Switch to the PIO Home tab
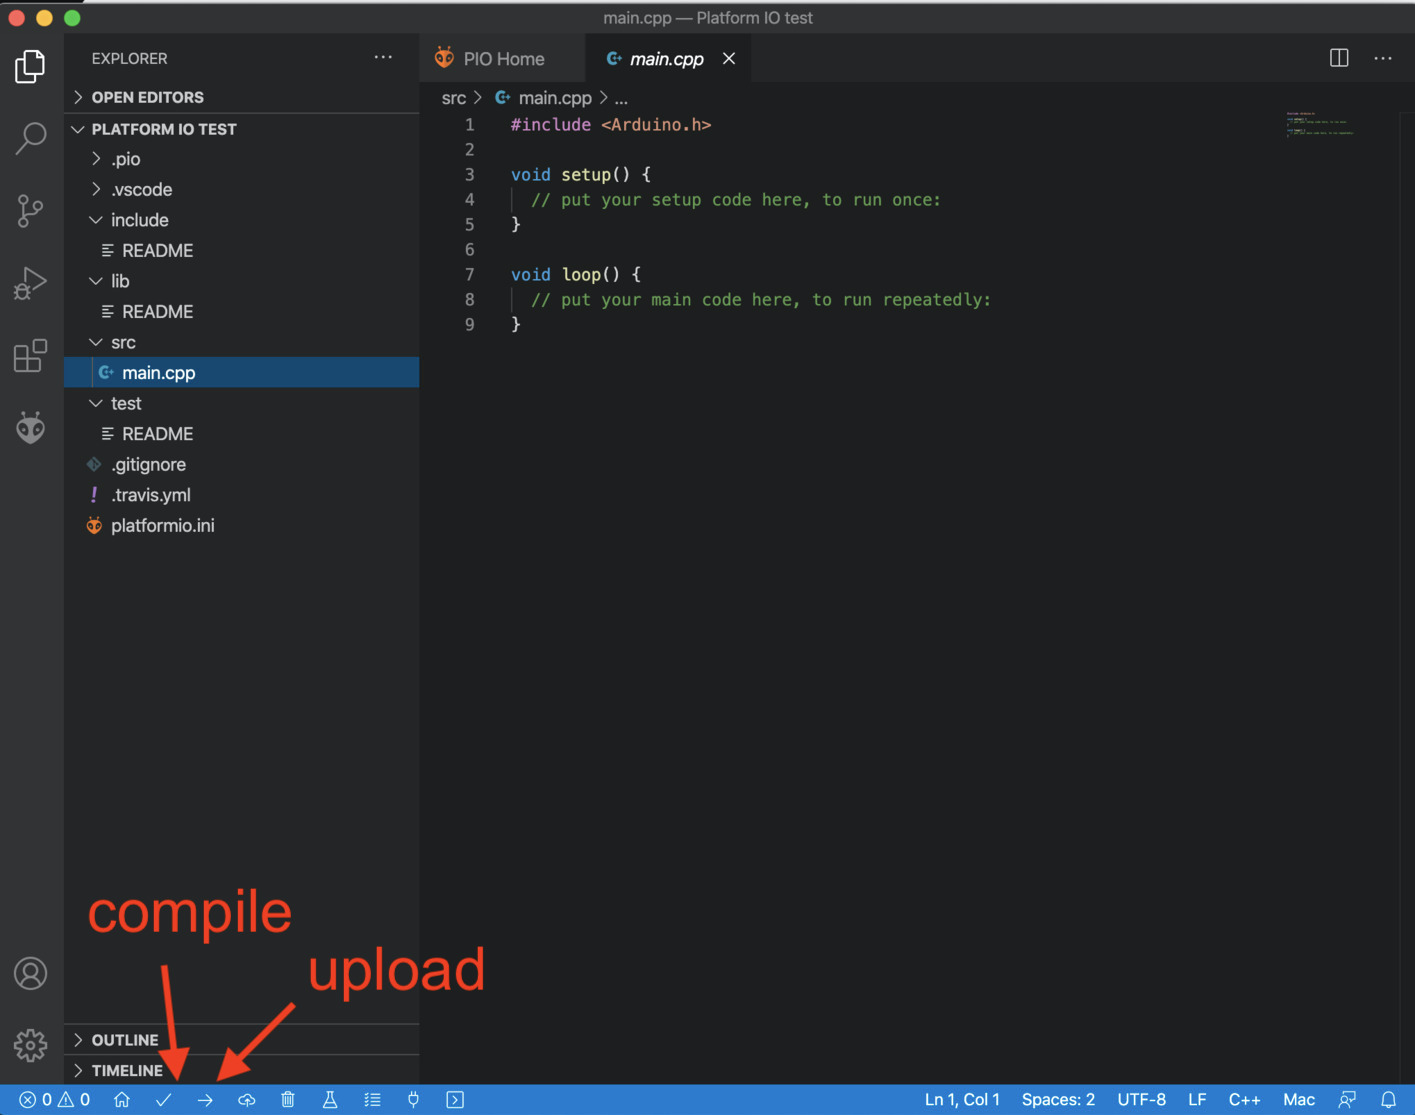The width and height of the screenshot is (1415, 1115). pos(502,58)
